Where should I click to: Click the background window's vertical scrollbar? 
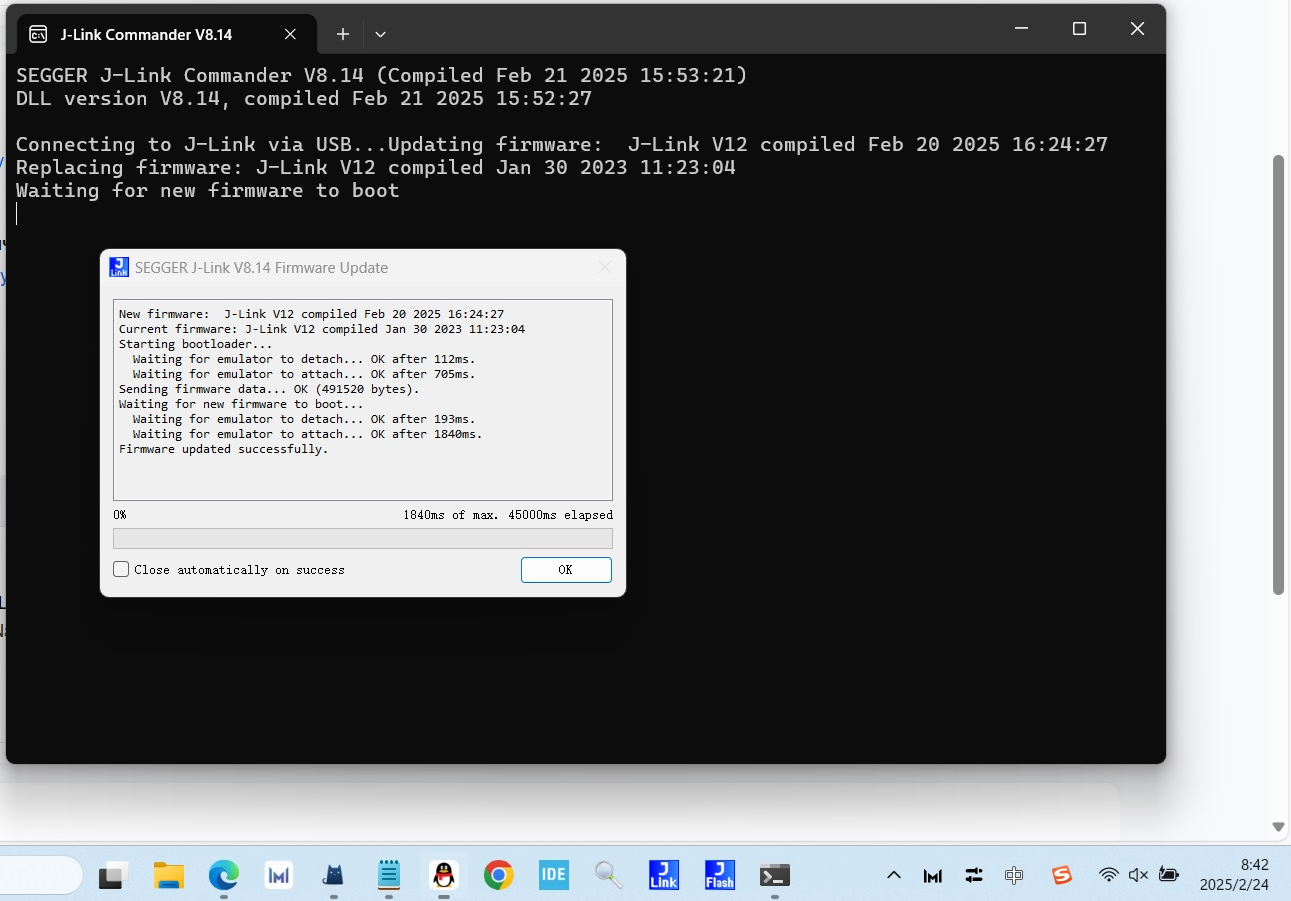click(x=1278, y=375)
